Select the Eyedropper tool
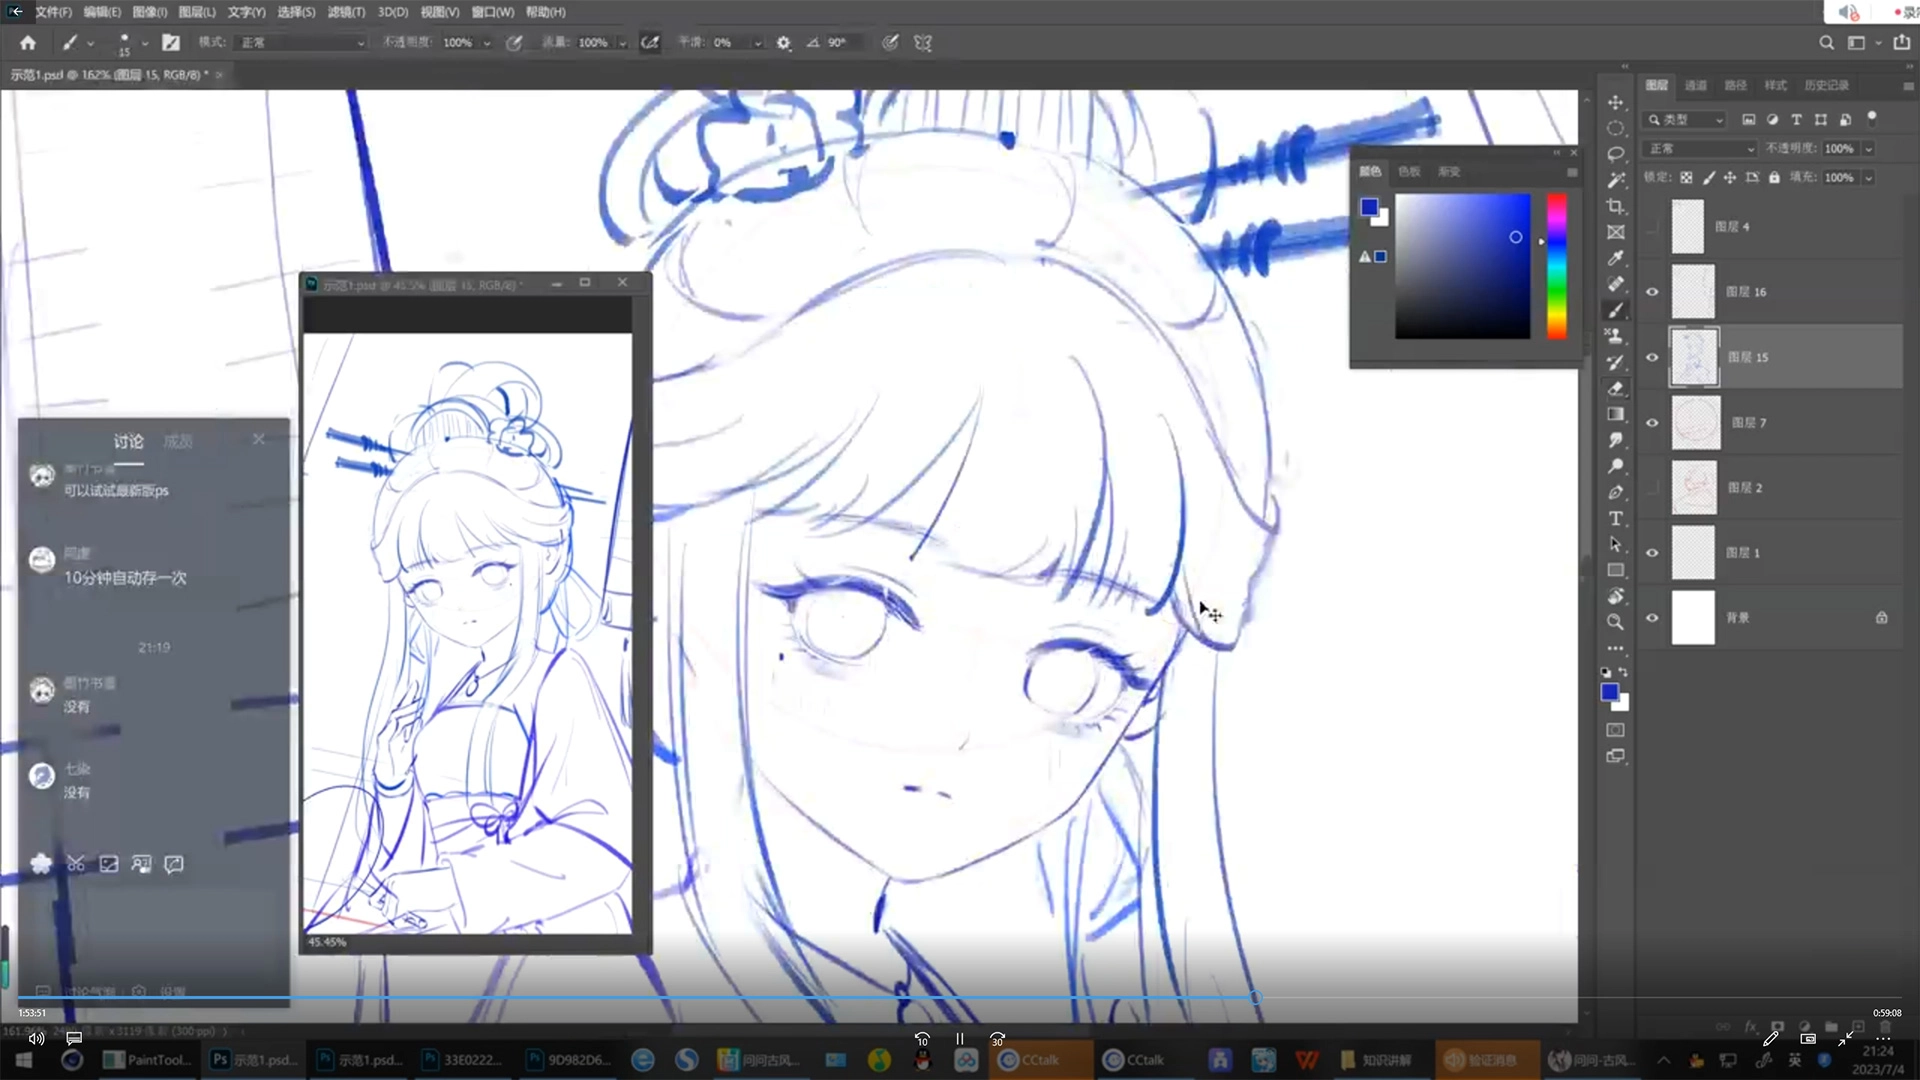1920x1080 pixels. [1615, 258]
